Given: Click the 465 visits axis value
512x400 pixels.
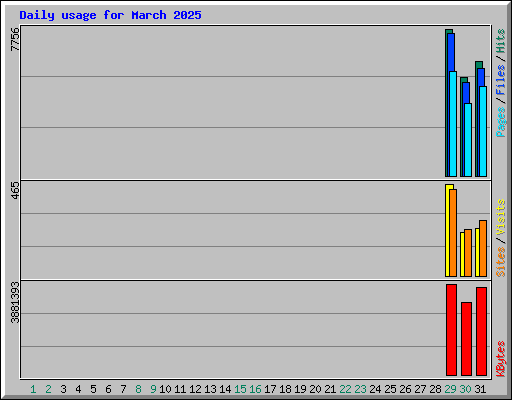Looking at the screenshot, I should [15, 190].
